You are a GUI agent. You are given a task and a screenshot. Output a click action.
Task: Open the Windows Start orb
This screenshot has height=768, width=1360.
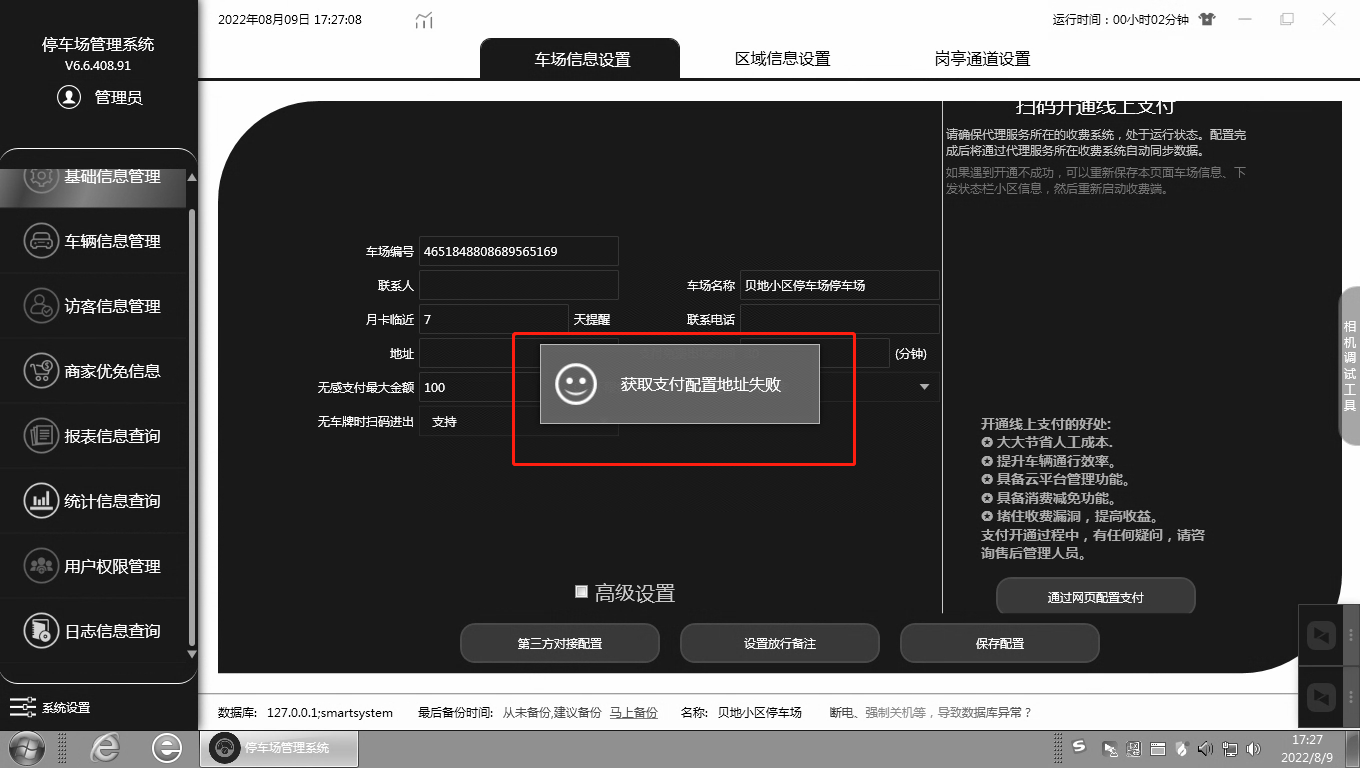point(26,748)
